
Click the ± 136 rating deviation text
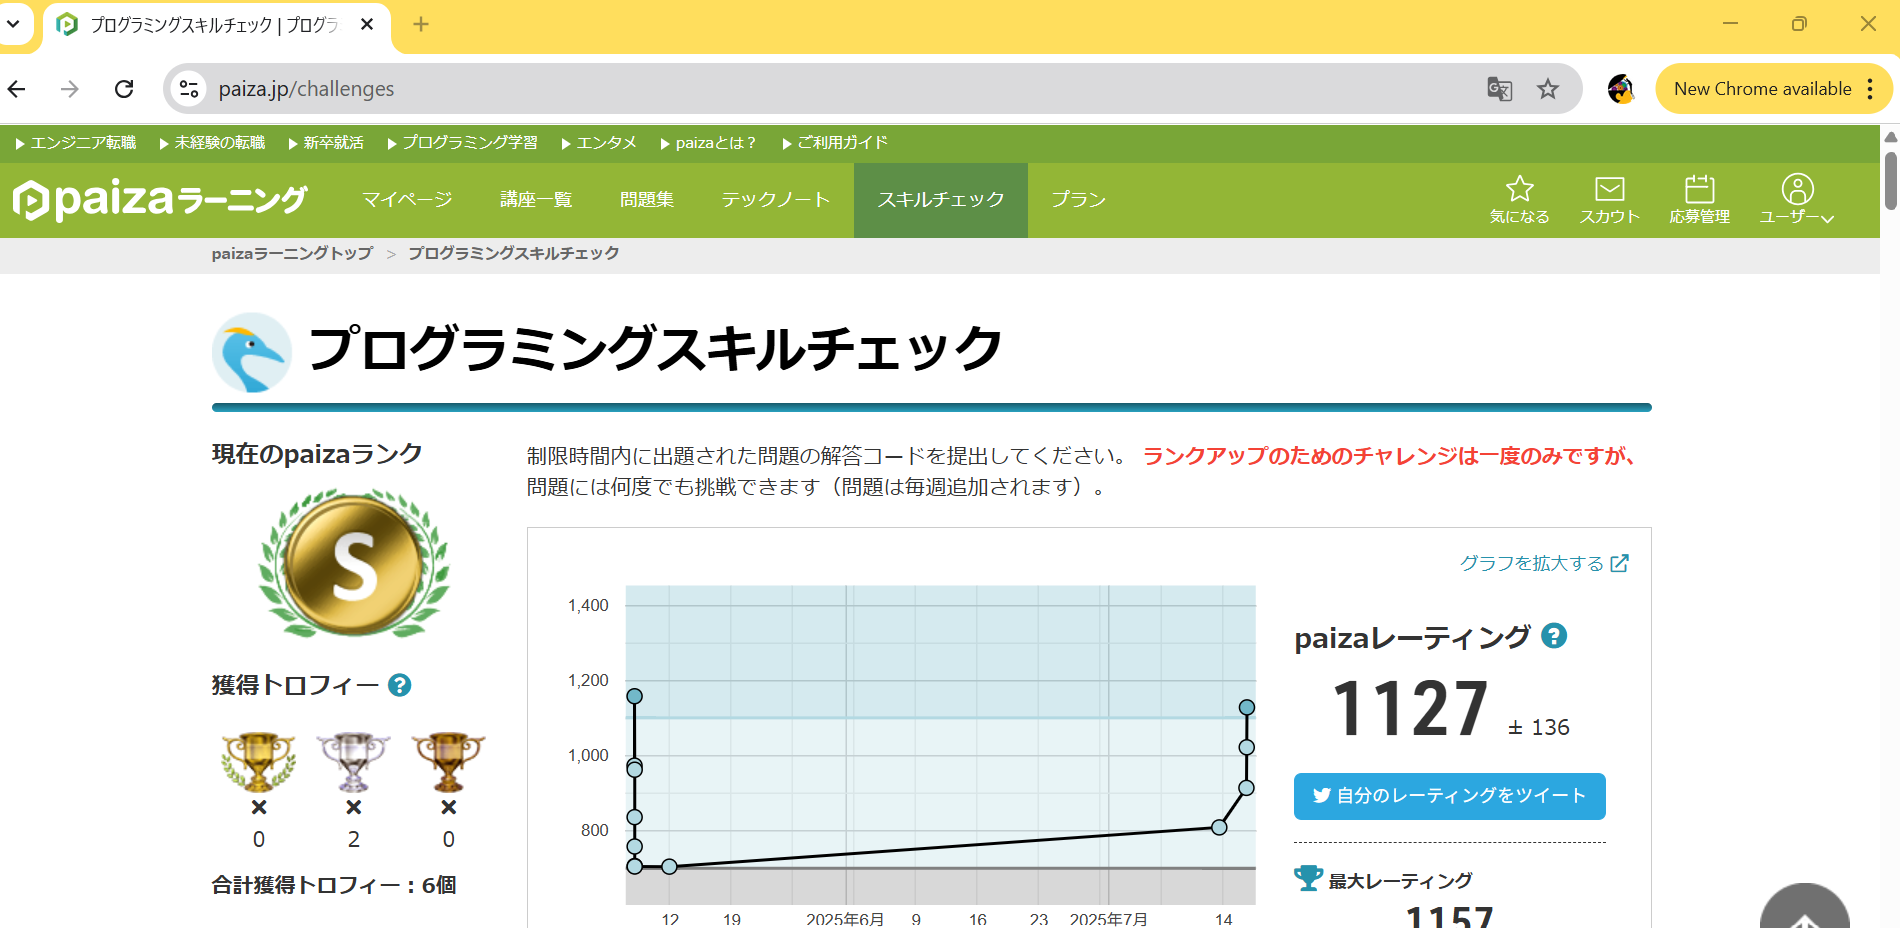pyautogui.click(x=1539, y=728)
